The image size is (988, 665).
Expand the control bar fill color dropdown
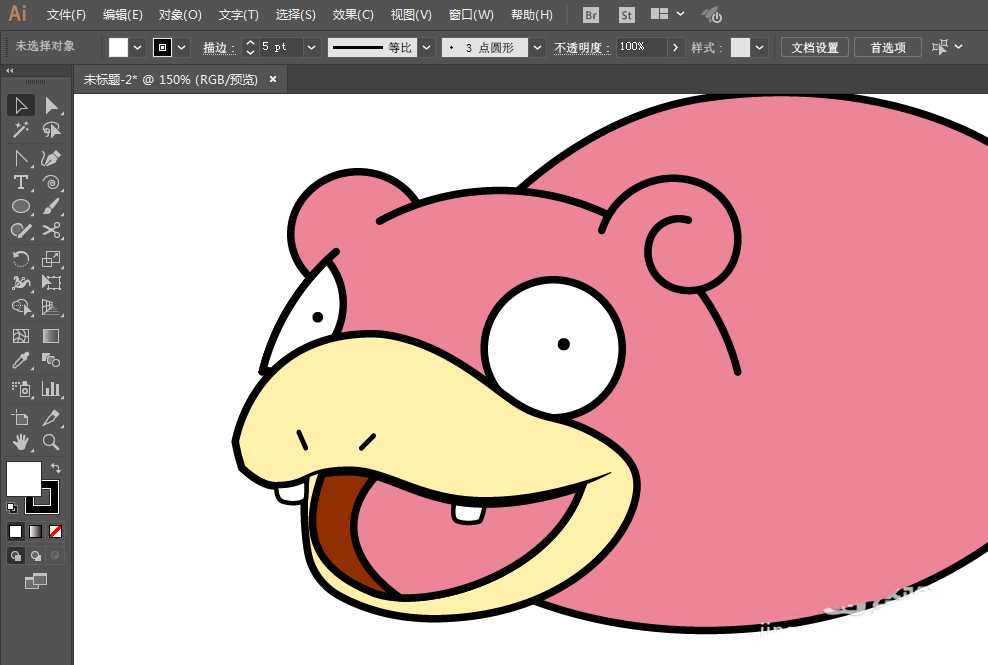[x=137, y=47]
